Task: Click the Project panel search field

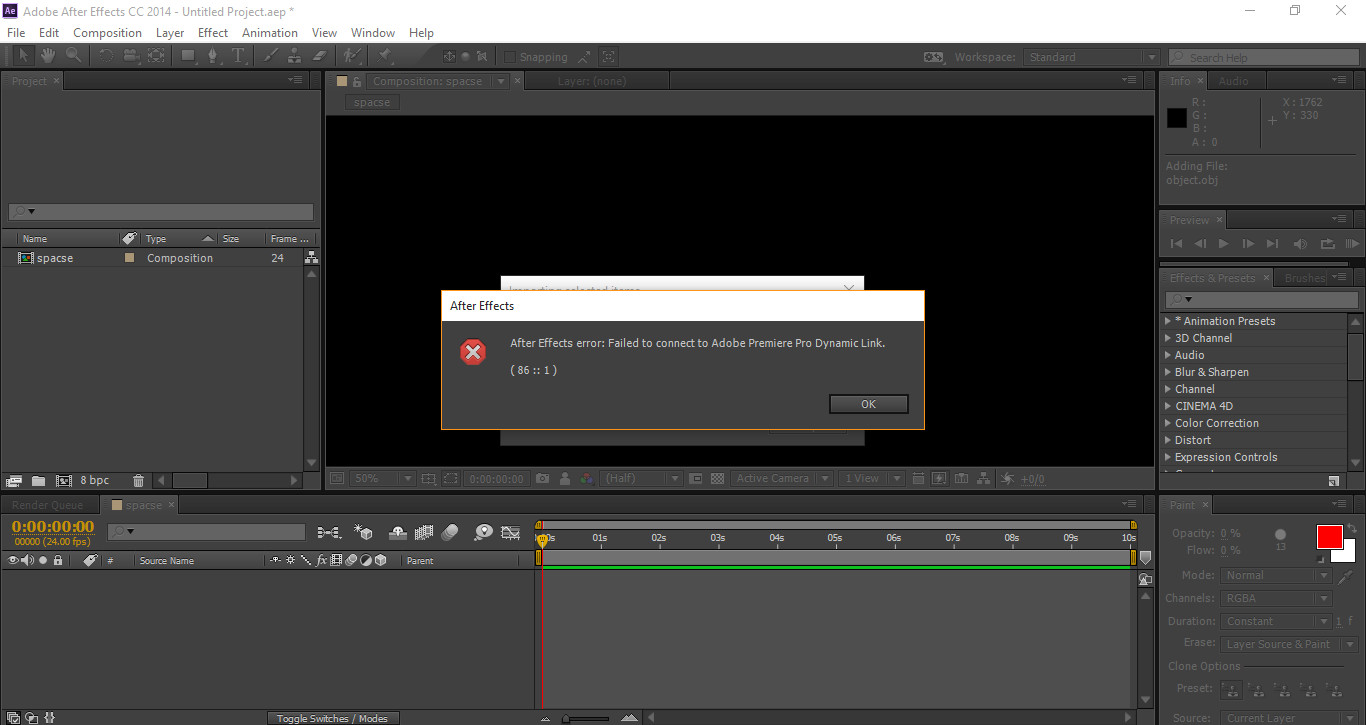Action: coord(160,212)
